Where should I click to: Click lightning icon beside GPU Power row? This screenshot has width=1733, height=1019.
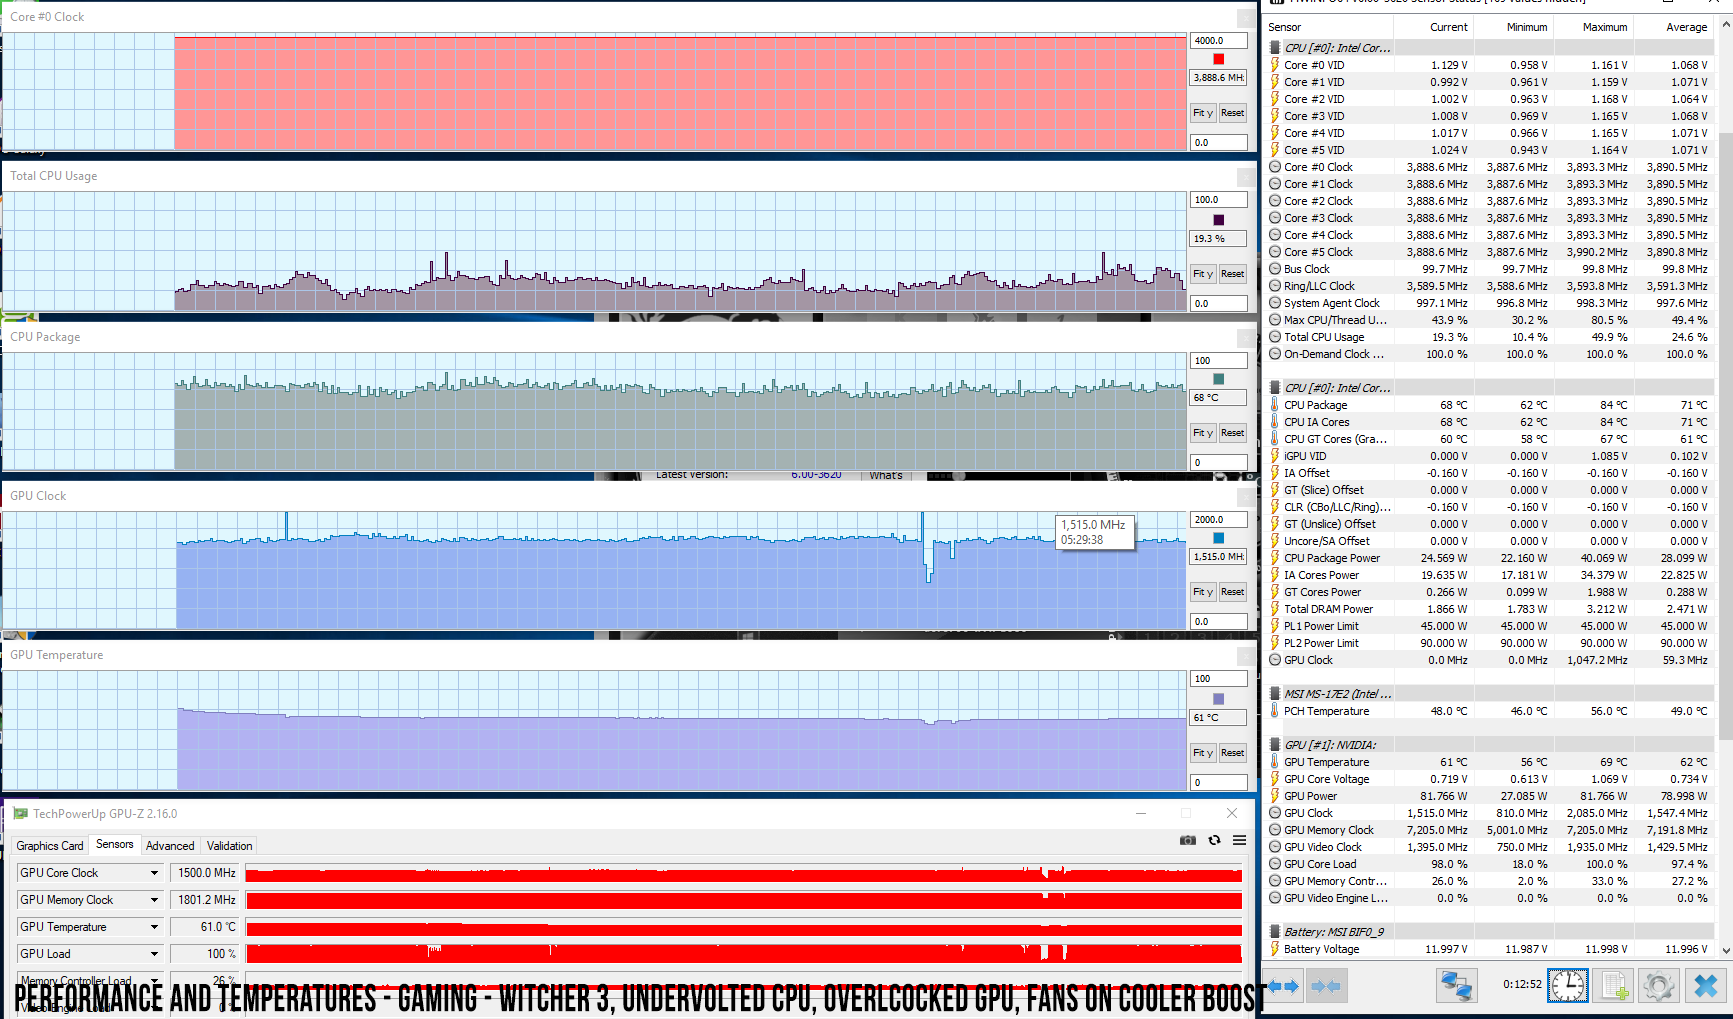1275,796
